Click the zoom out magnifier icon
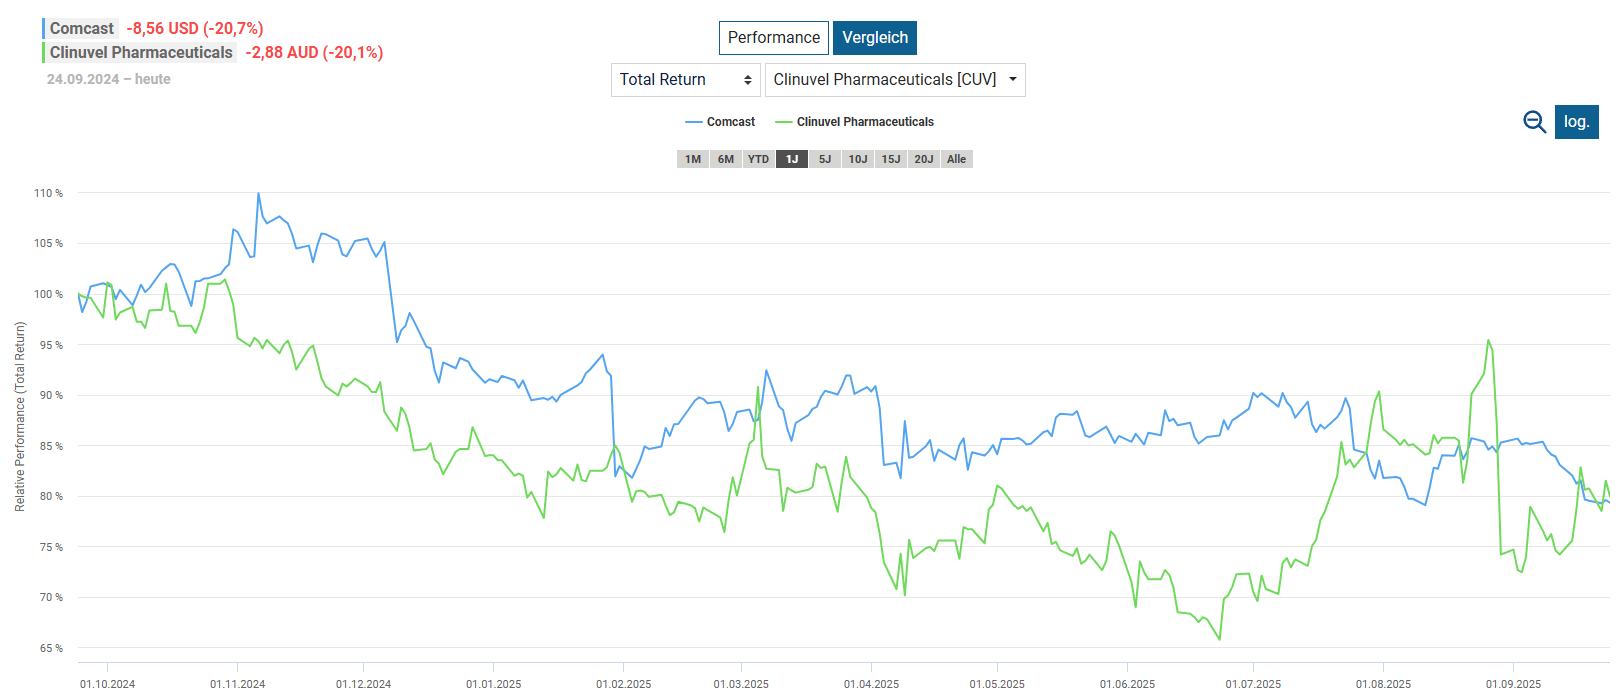1618x694 pixels. 1534,122
